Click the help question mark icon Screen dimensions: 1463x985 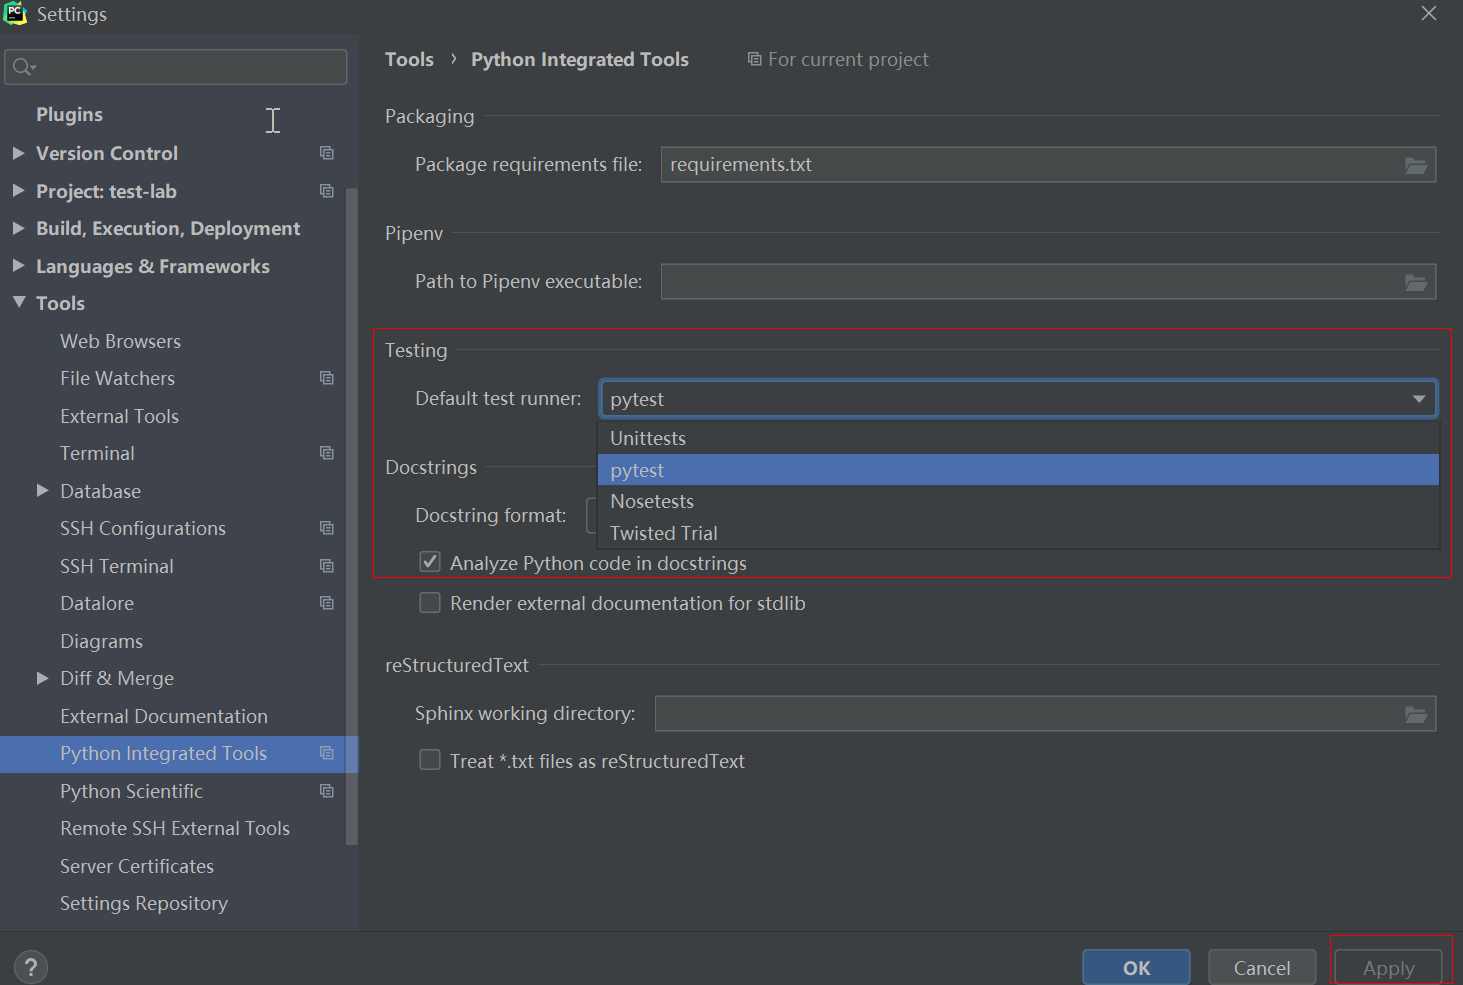(30, 966)
